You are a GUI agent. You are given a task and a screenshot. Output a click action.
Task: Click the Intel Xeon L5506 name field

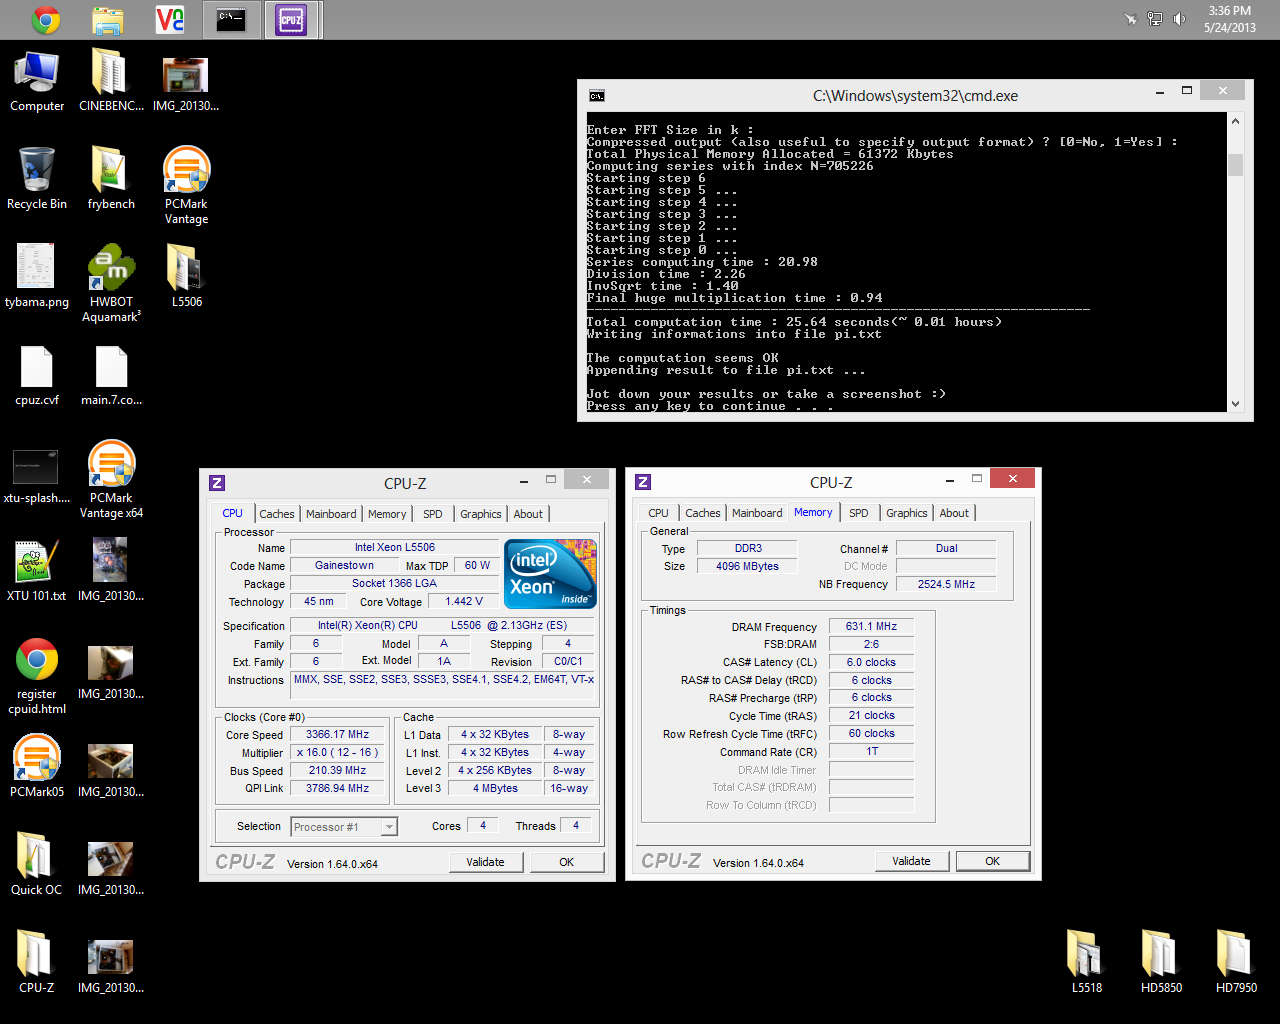(394, 547)
